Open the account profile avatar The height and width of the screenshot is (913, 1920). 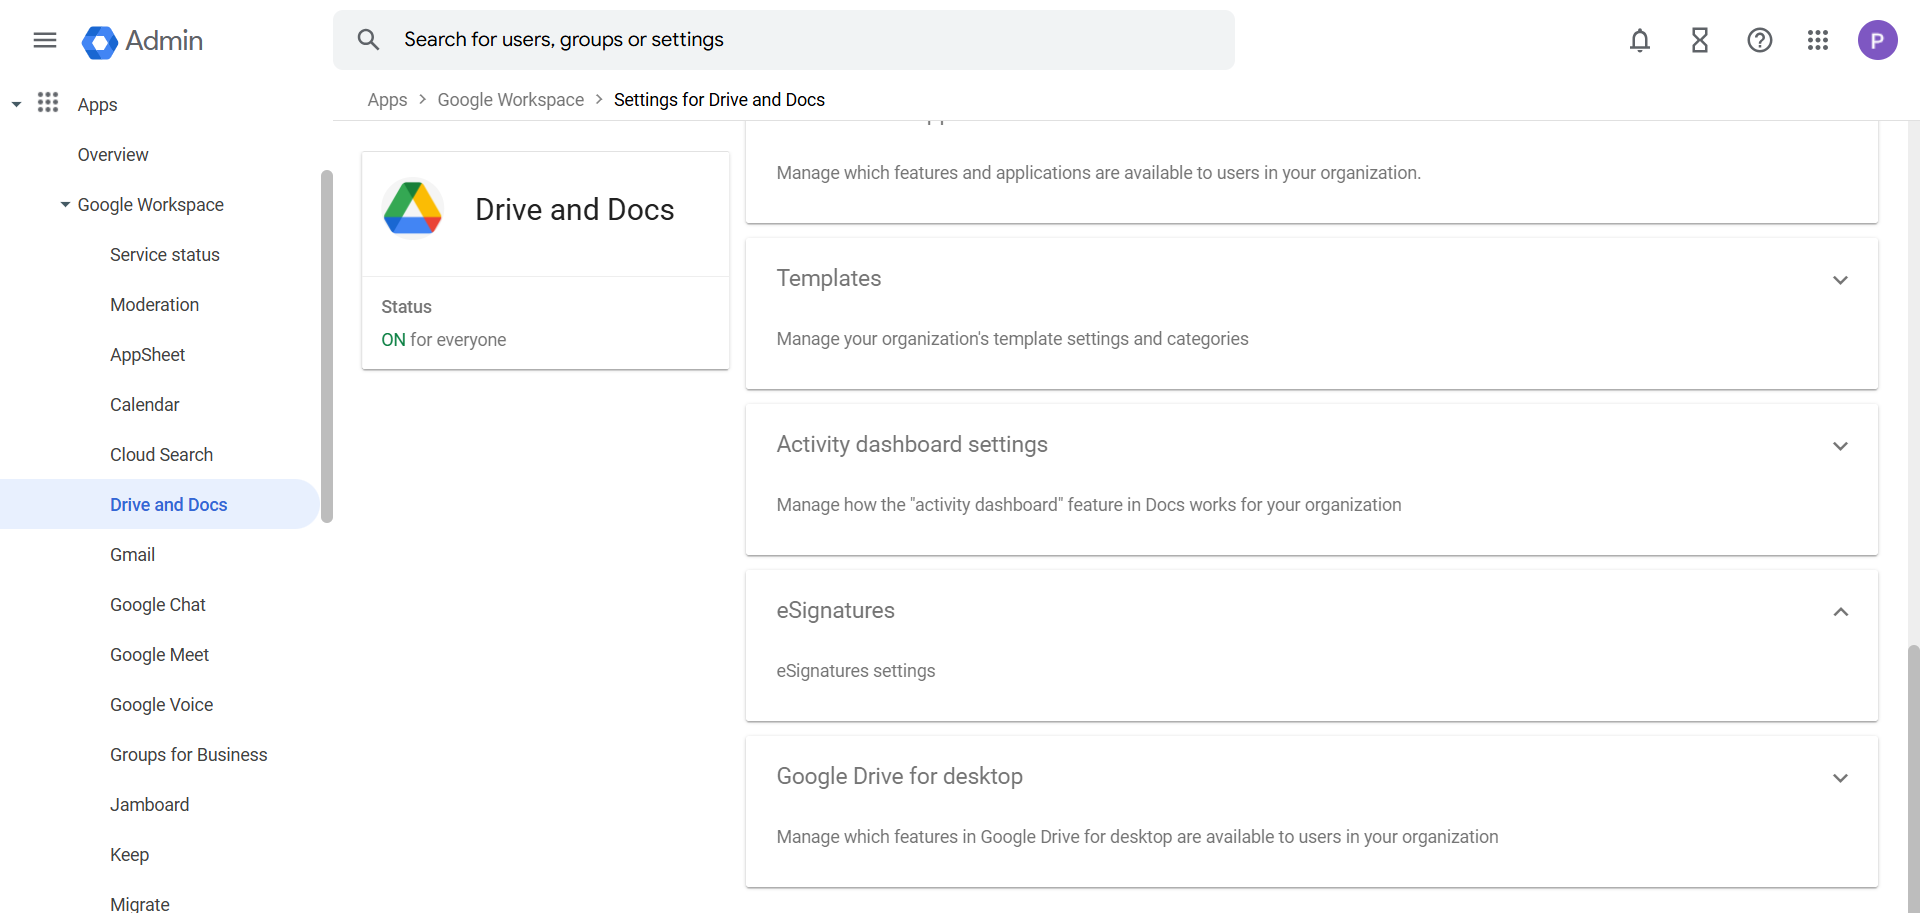[x=1877, y=40]
